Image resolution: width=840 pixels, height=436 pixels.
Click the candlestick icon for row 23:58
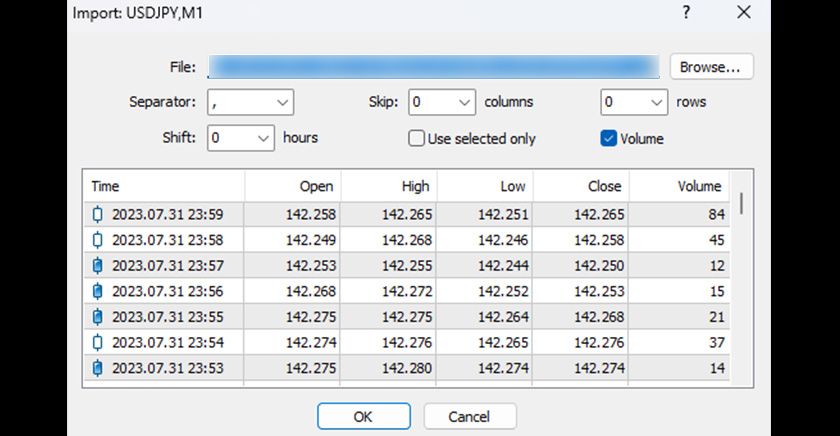tap(97, 240)
